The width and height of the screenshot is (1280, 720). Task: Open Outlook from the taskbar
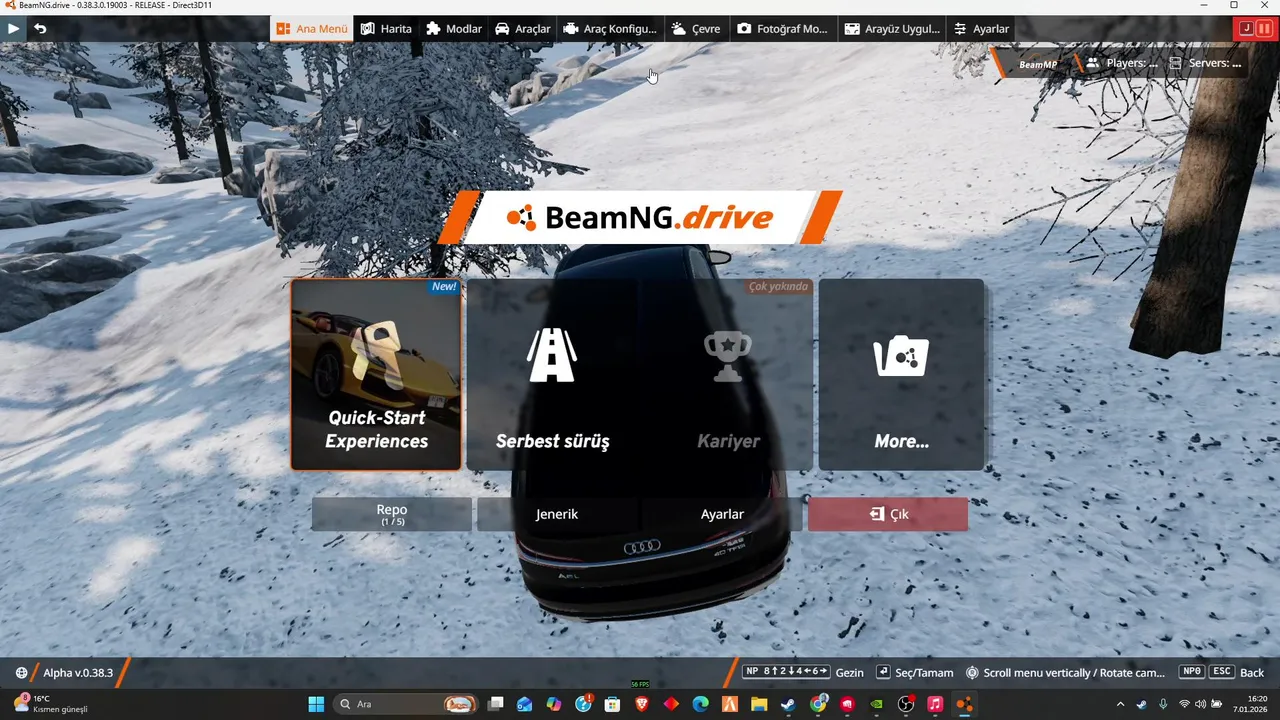525,704
